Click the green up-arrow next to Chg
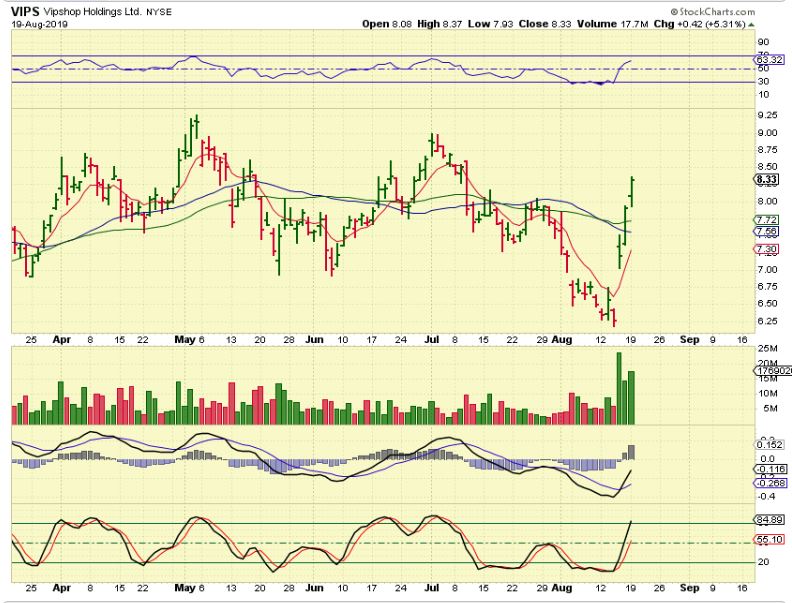The width and height of the screenshot is (792, 603). pyautogui.click(x=751, y=24)
